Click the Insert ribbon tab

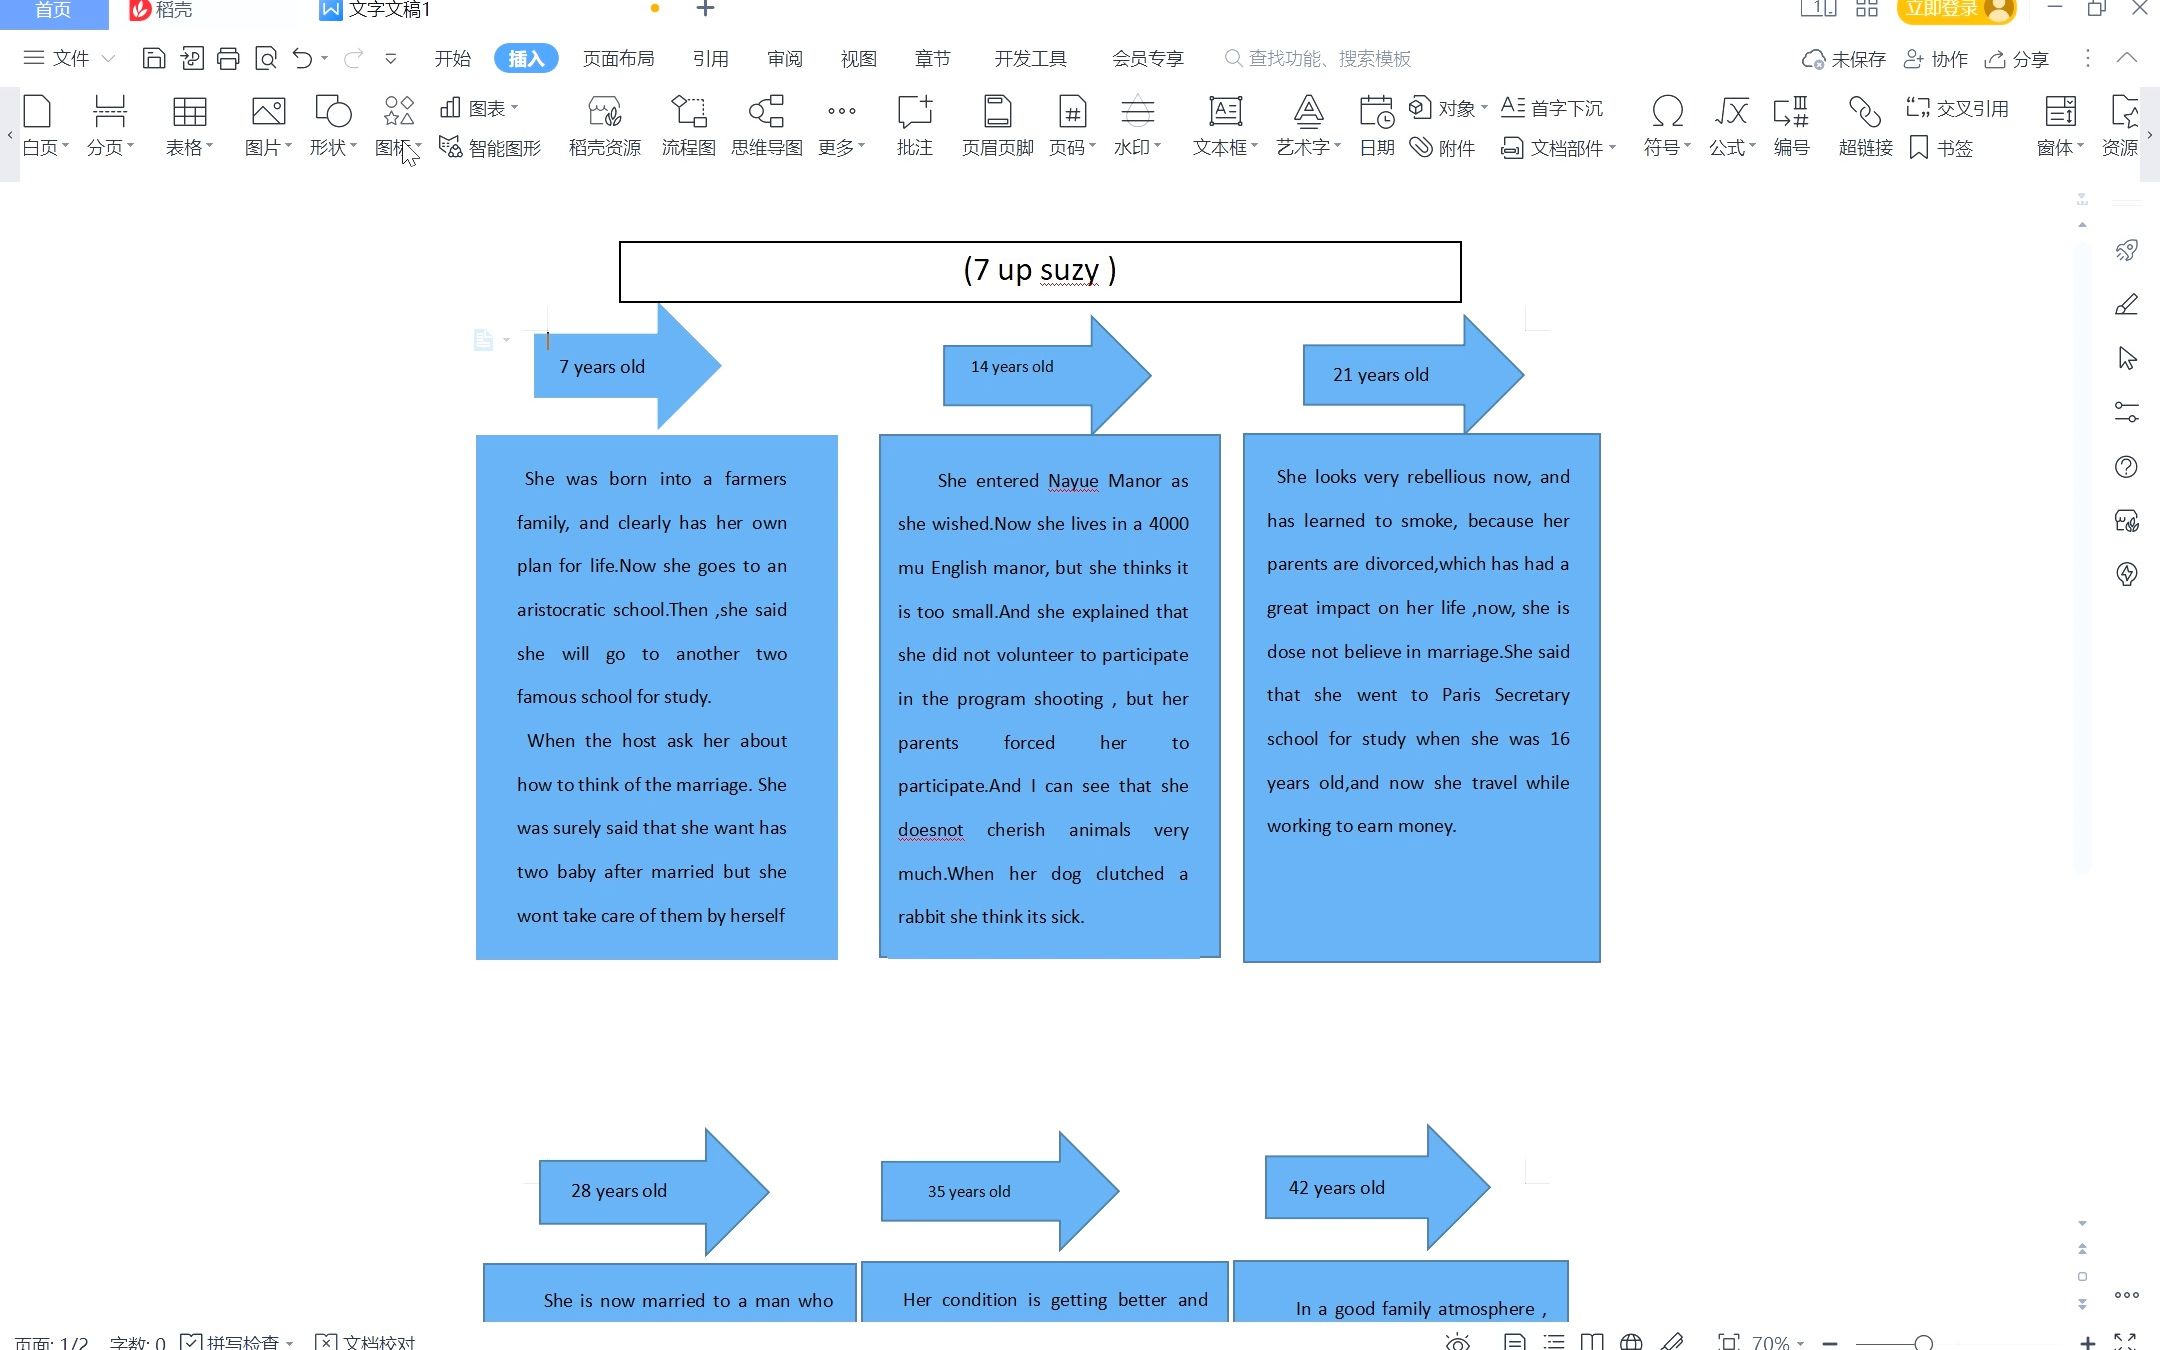(x=524, y=58)
